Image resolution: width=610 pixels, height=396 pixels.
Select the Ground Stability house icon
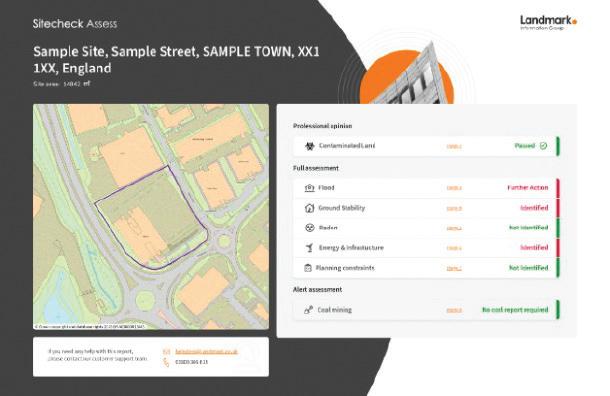[x=309, y=208]
